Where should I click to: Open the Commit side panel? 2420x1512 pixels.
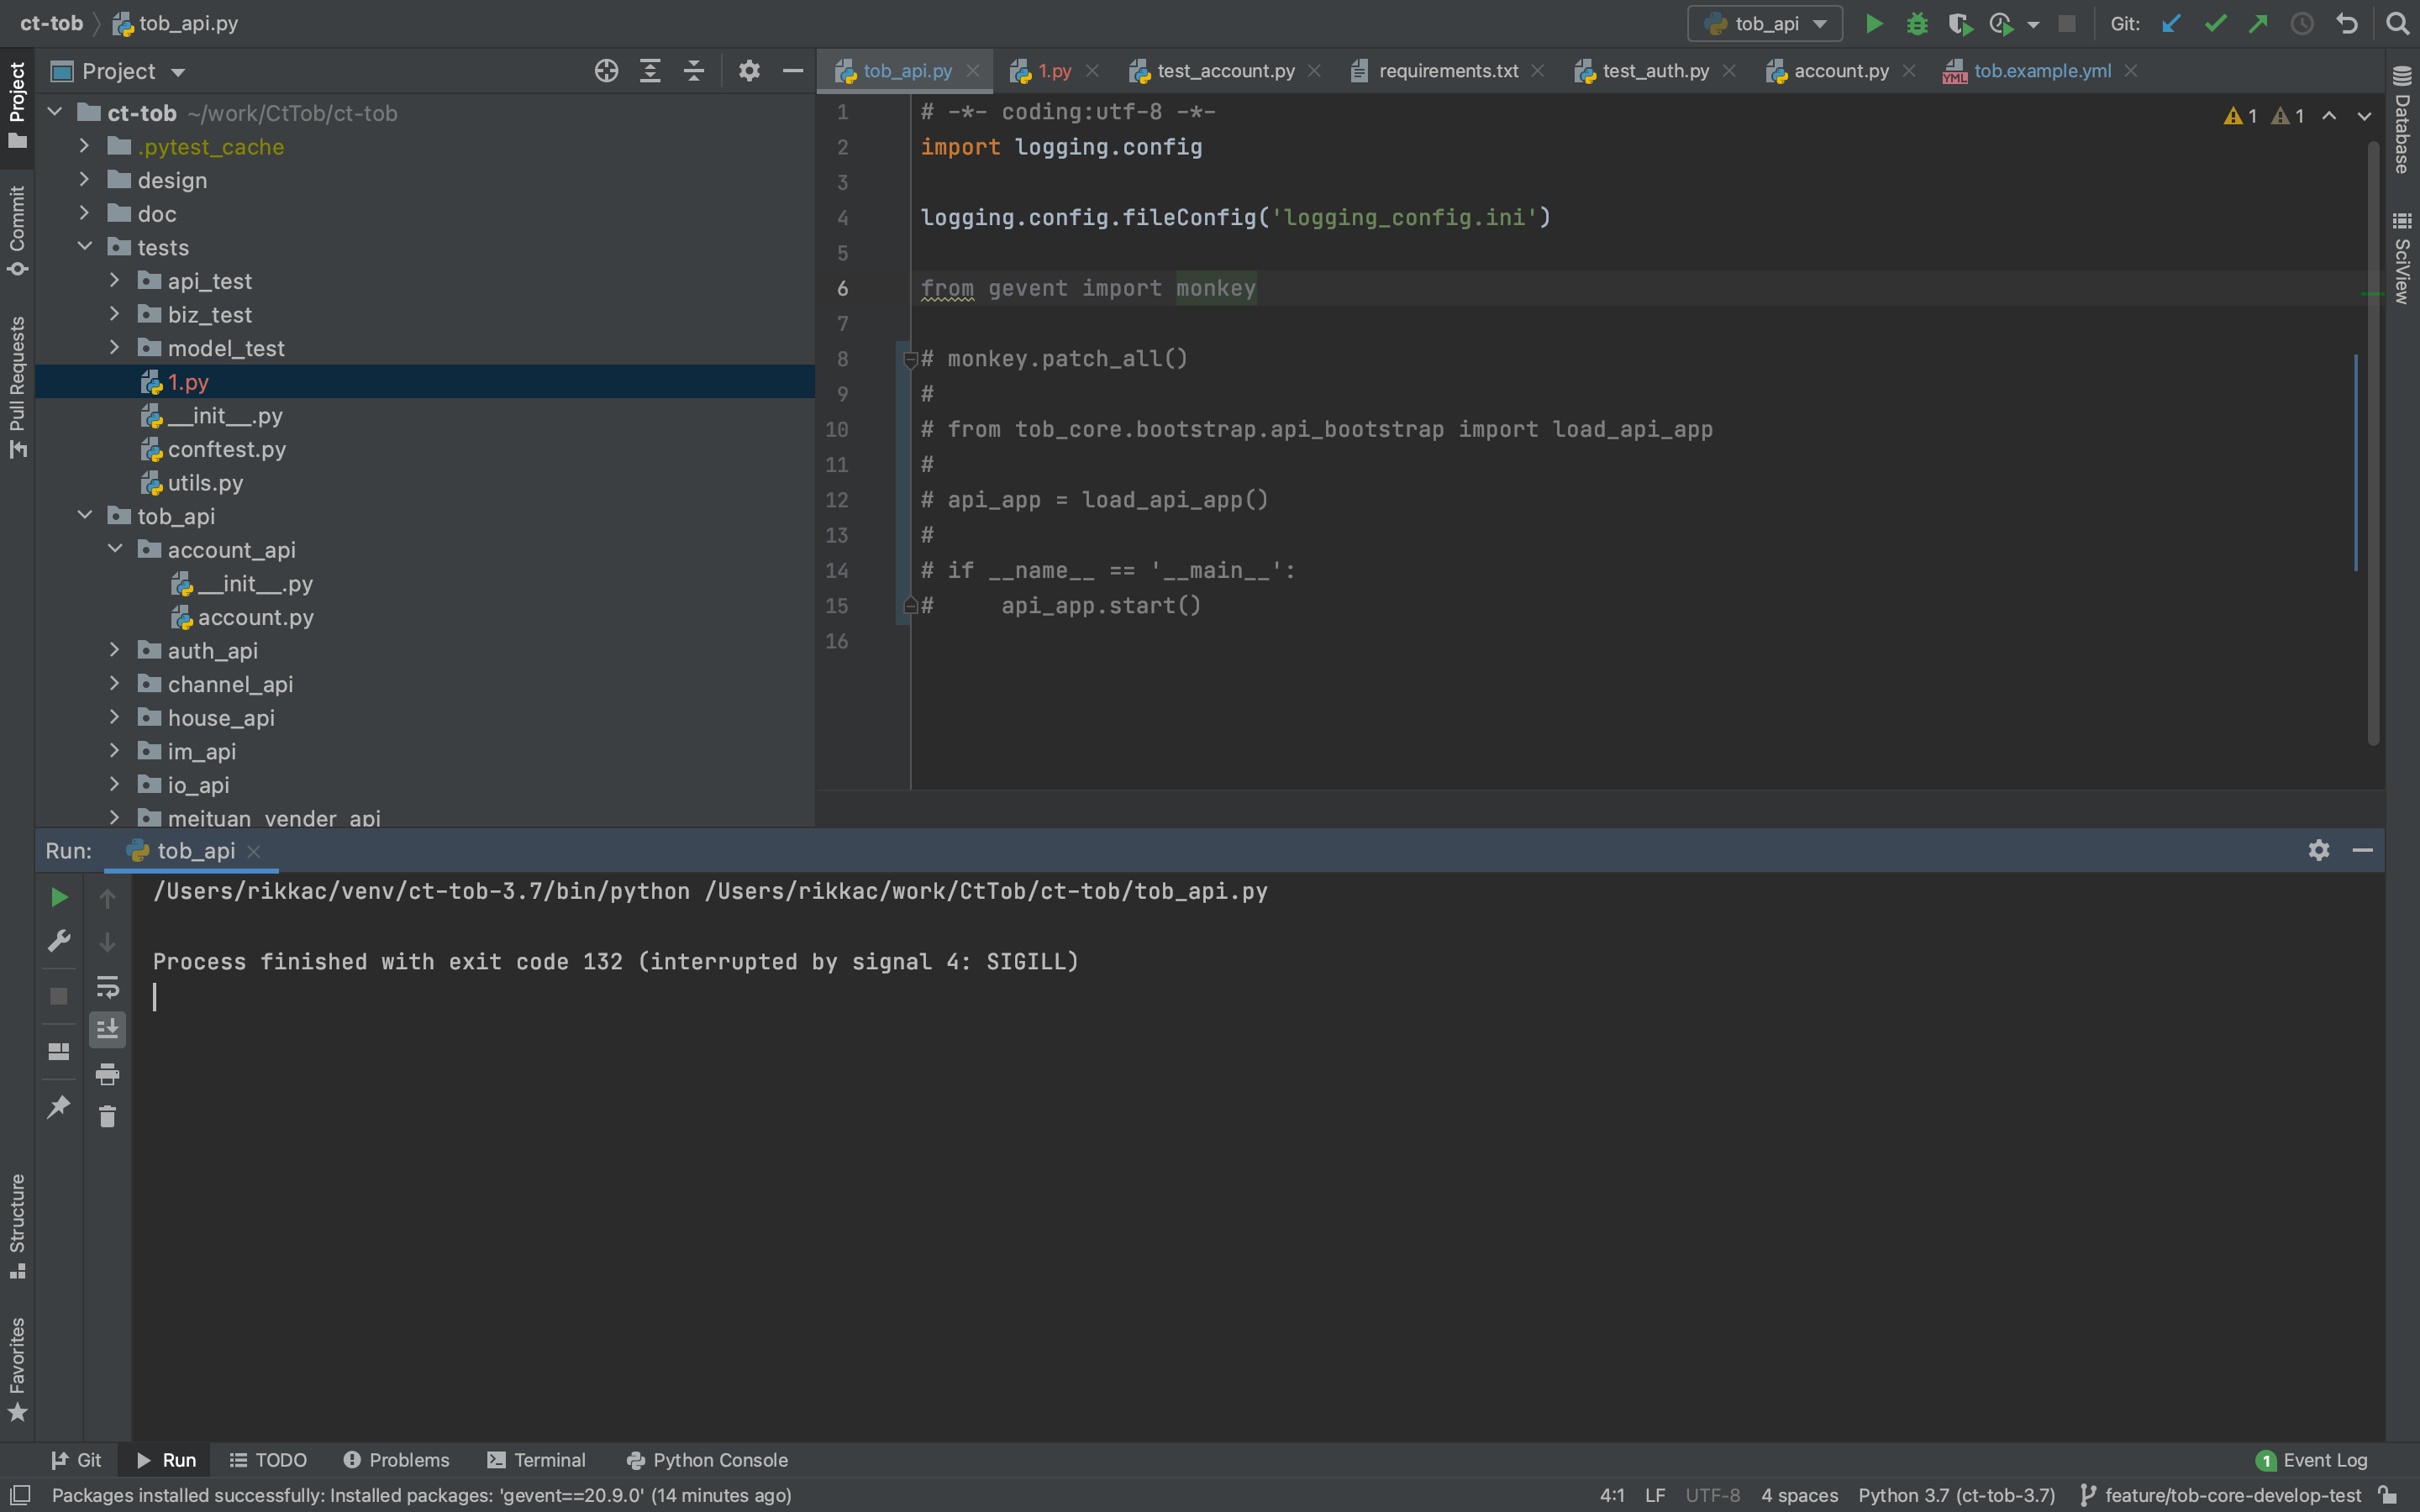tap(17, 231)
